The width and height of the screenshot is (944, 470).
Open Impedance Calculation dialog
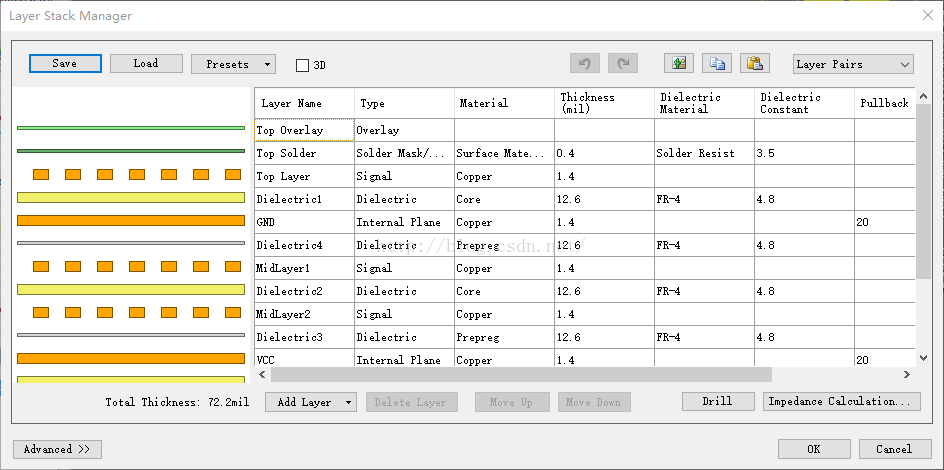842,401
